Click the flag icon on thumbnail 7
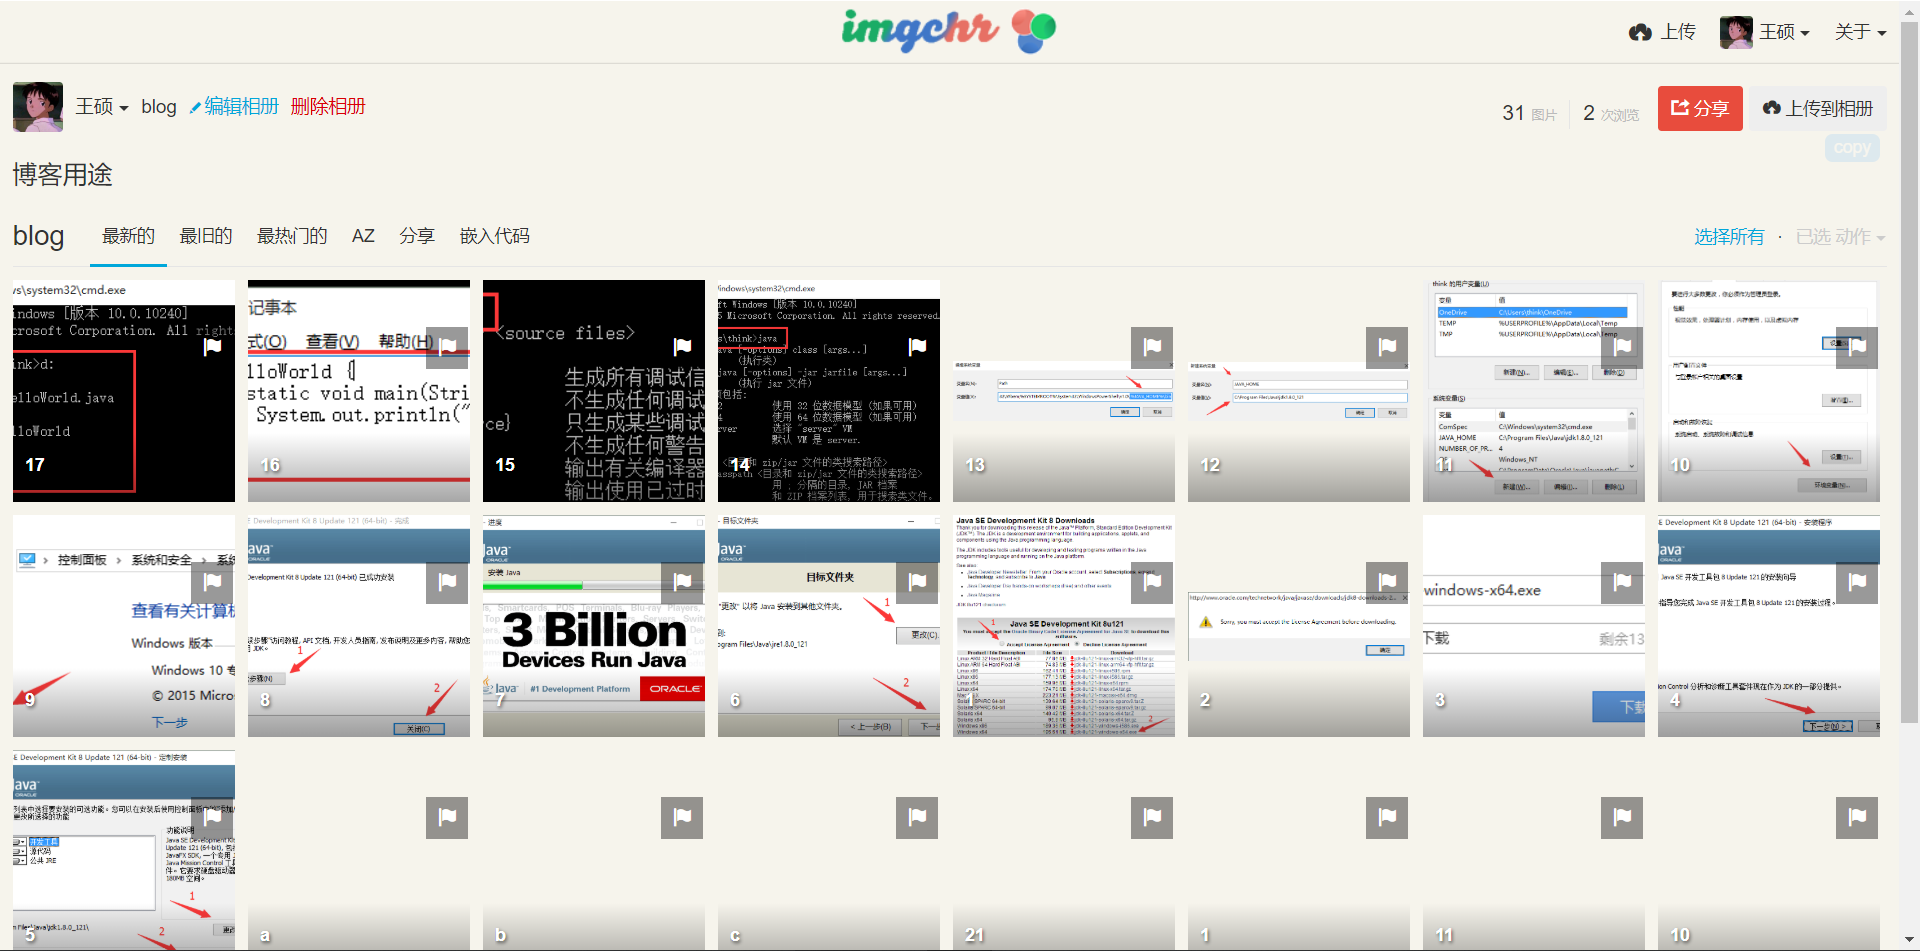This screenshot has height=951, width=1920. 682,582
